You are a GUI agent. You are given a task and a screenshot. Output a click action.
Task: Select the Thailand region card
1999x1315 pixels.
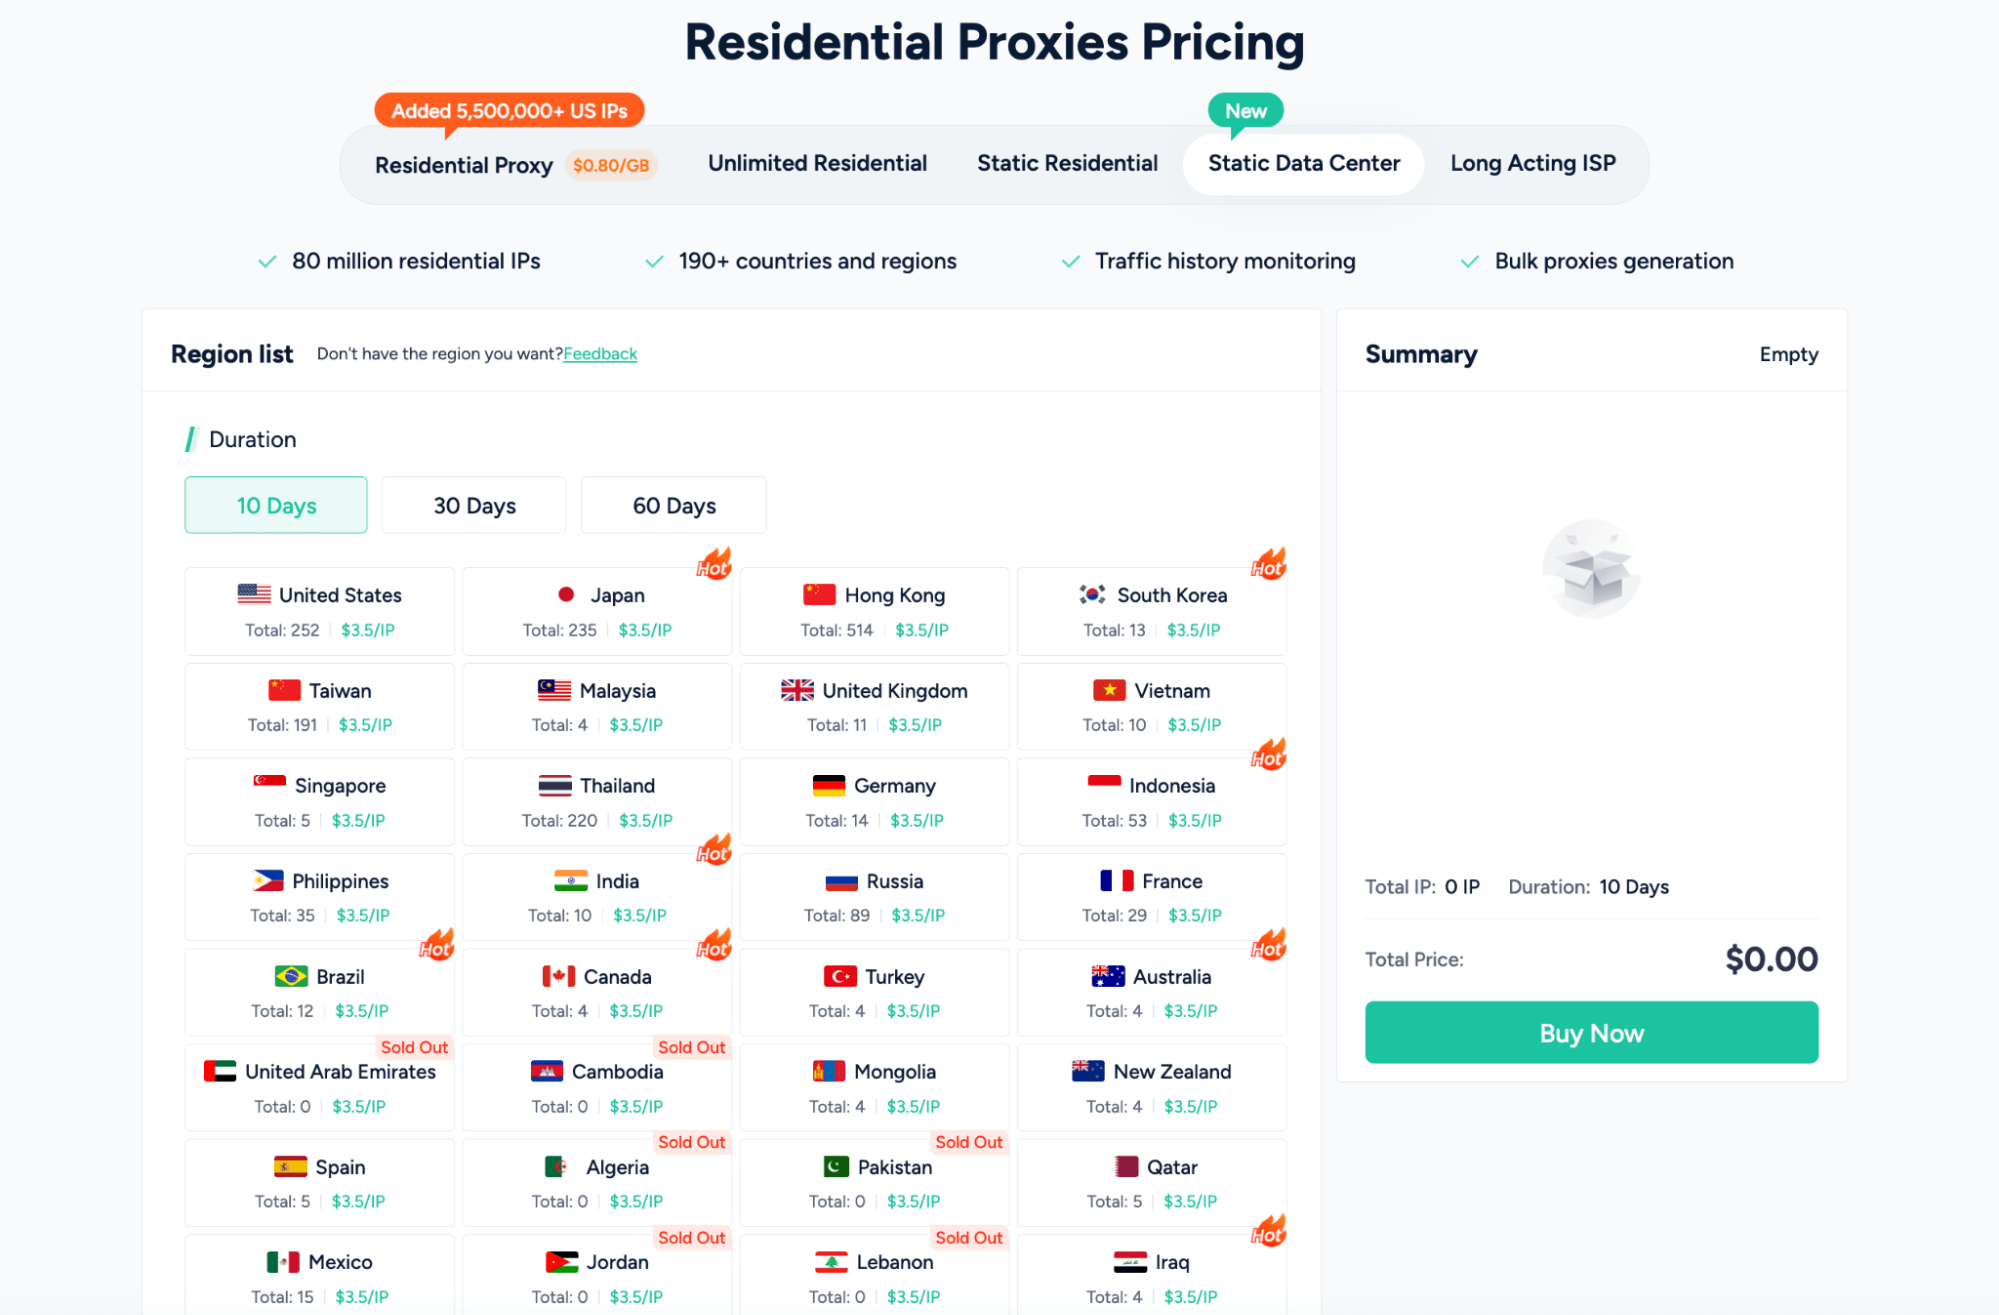pyautogui.click(x=597, y=802)
